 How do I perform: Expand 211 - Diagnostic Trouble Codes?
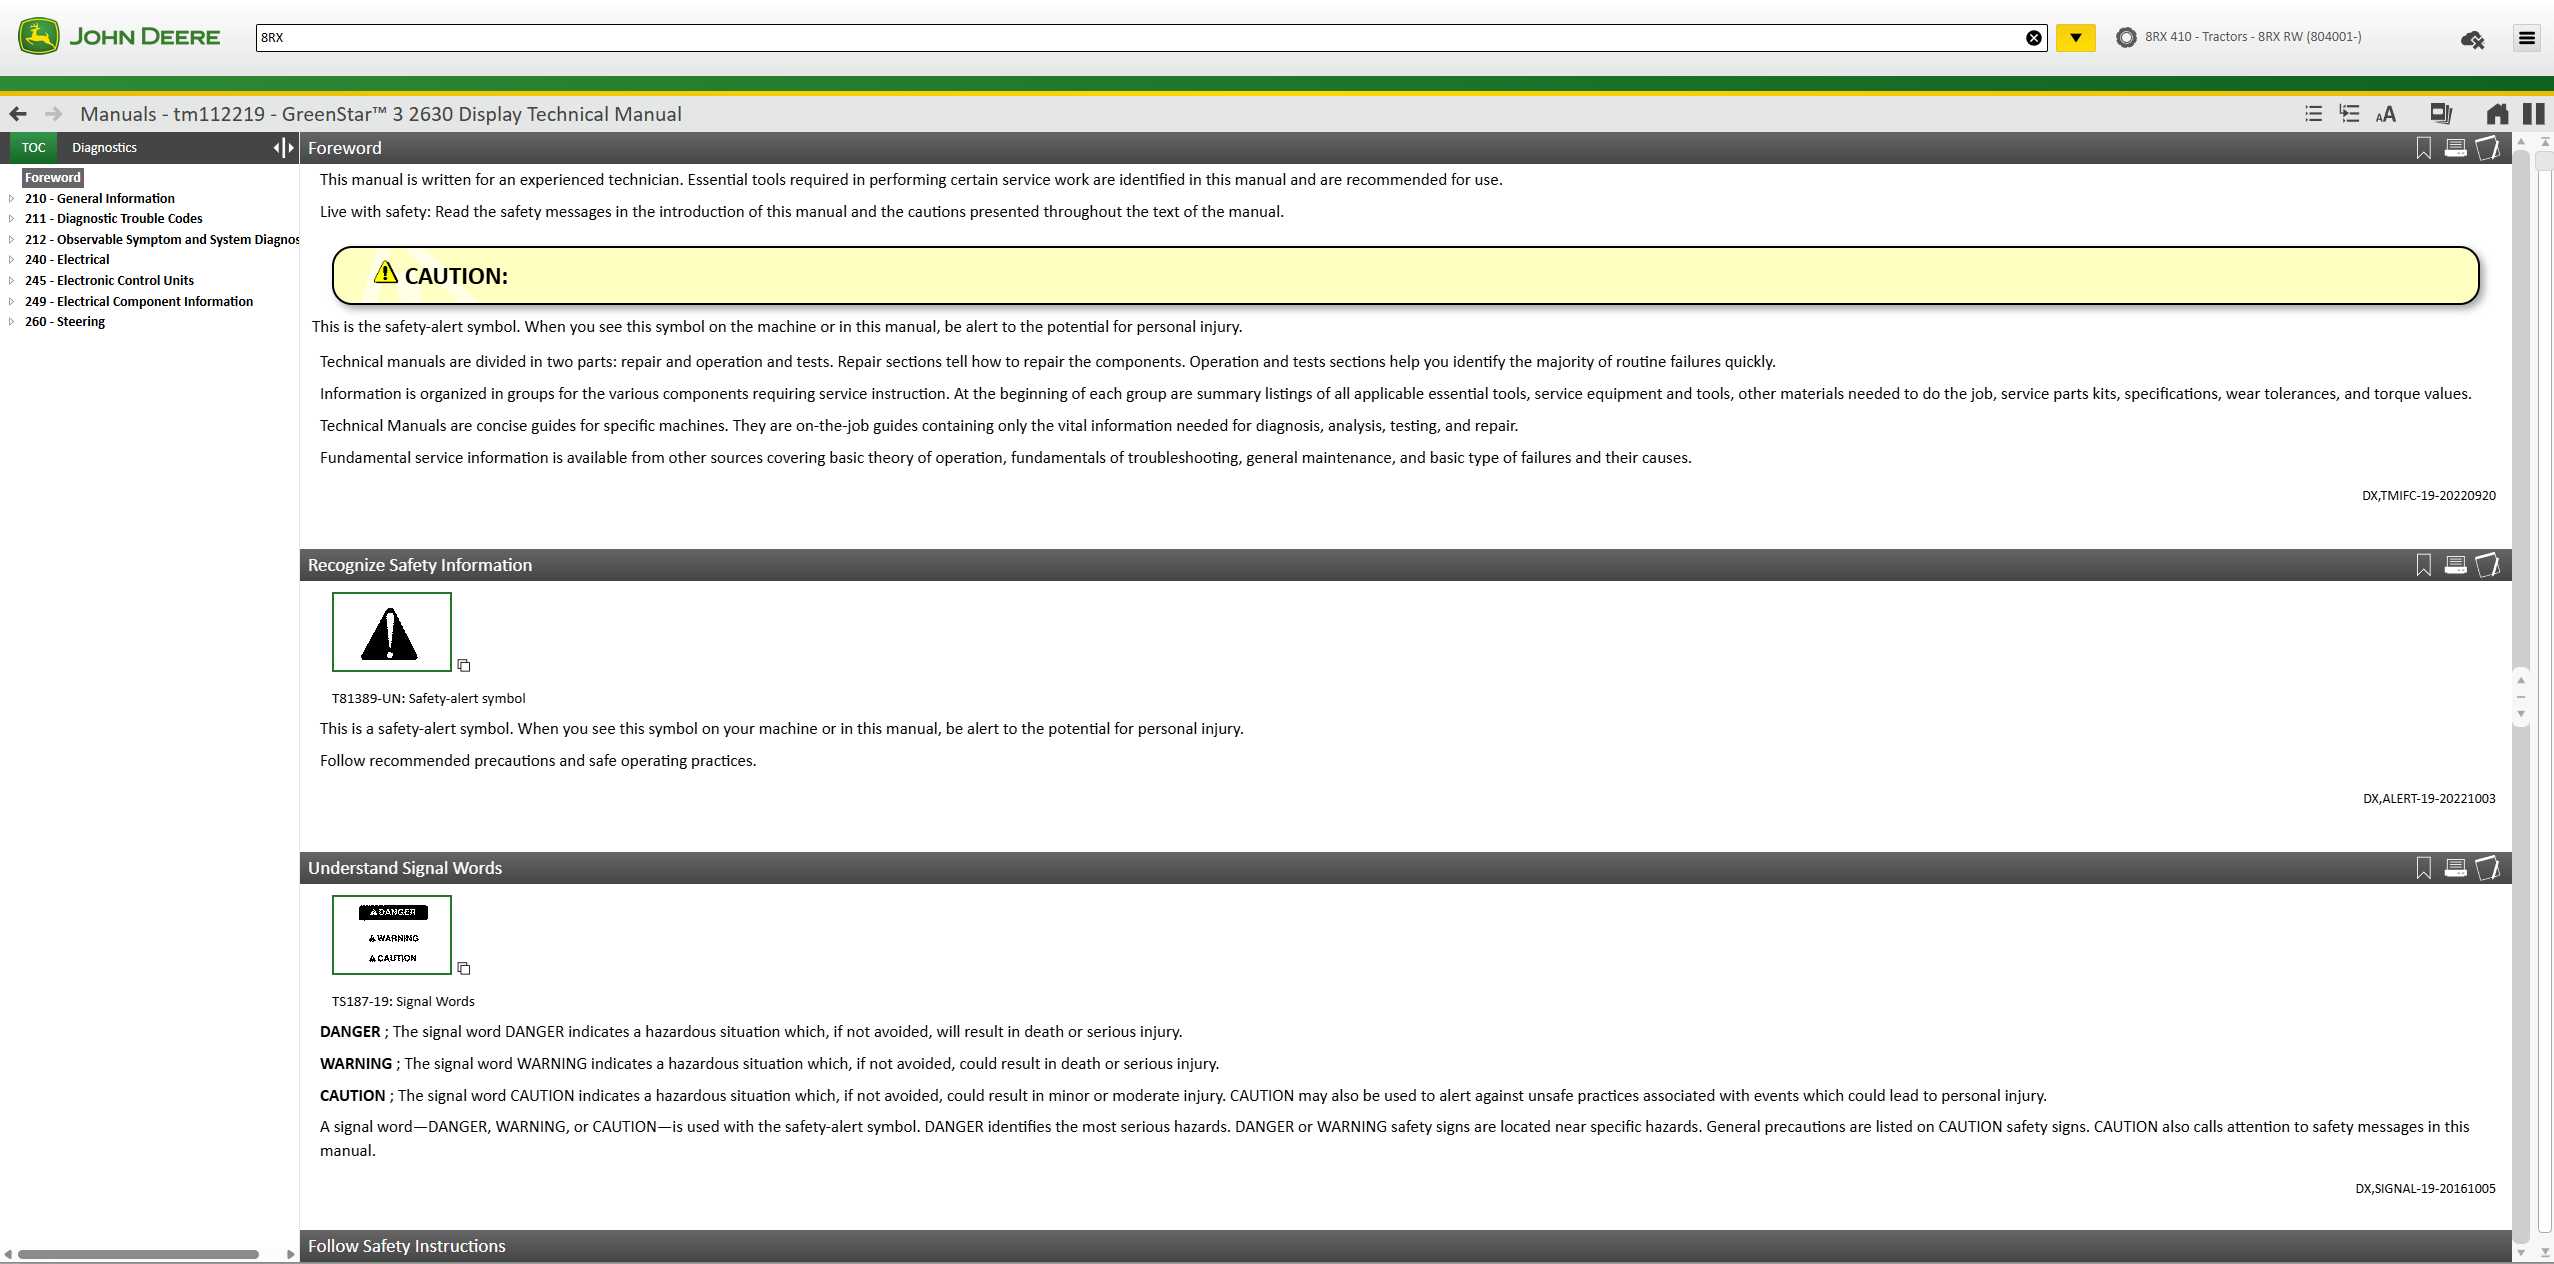pos(11,219)
